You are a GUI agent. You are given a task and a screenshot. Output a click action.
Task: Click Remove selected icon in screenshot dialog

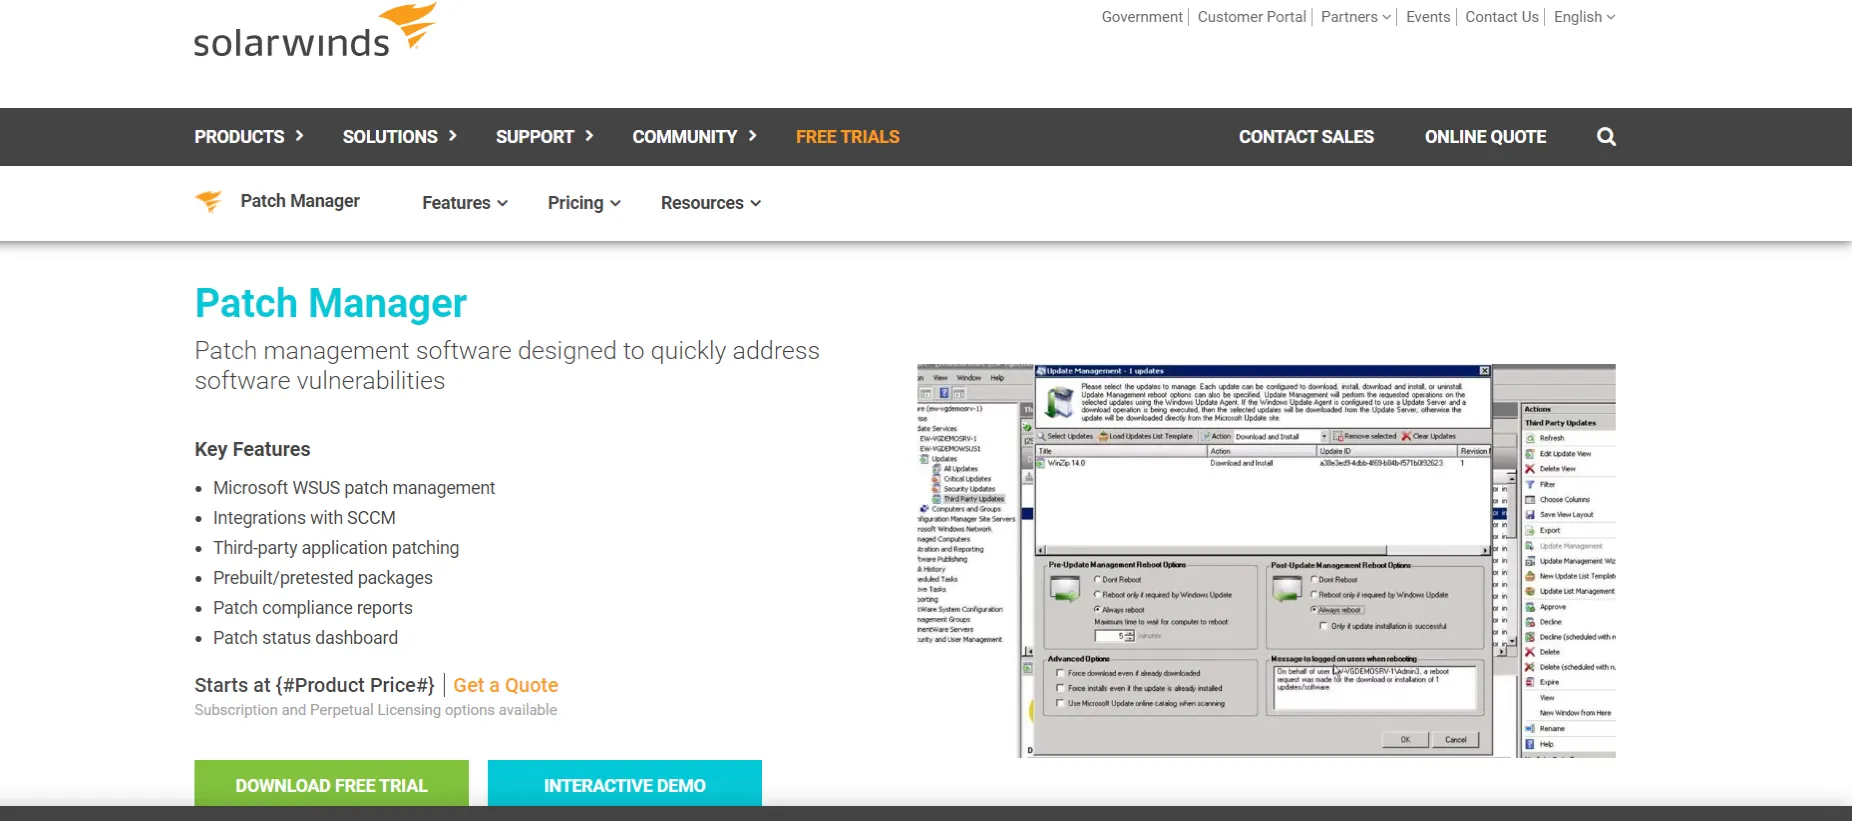[x=1338, y=436]
